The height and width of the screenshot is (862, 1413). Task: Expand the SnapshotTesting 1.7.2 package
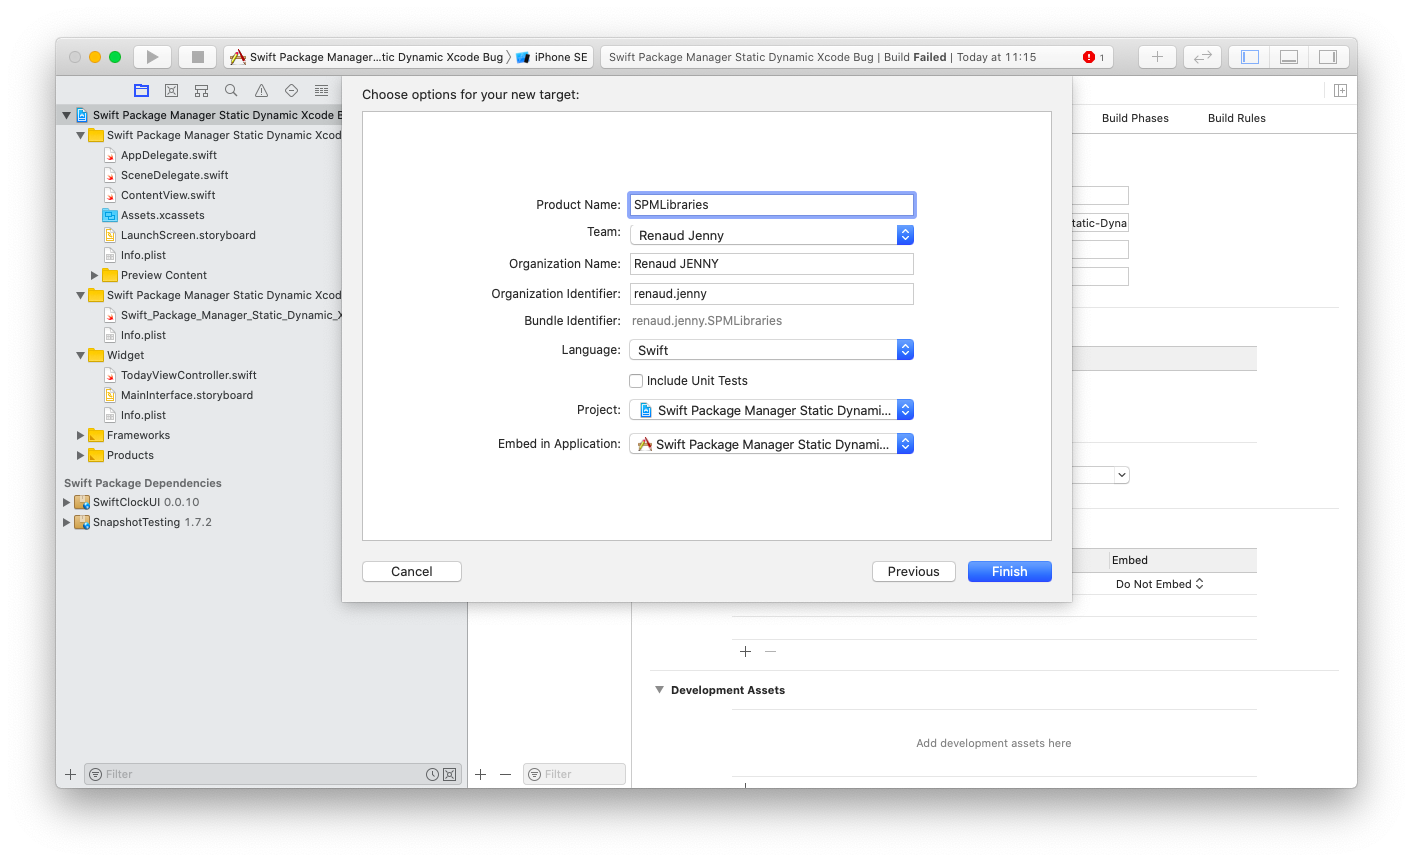click(66, 522)
